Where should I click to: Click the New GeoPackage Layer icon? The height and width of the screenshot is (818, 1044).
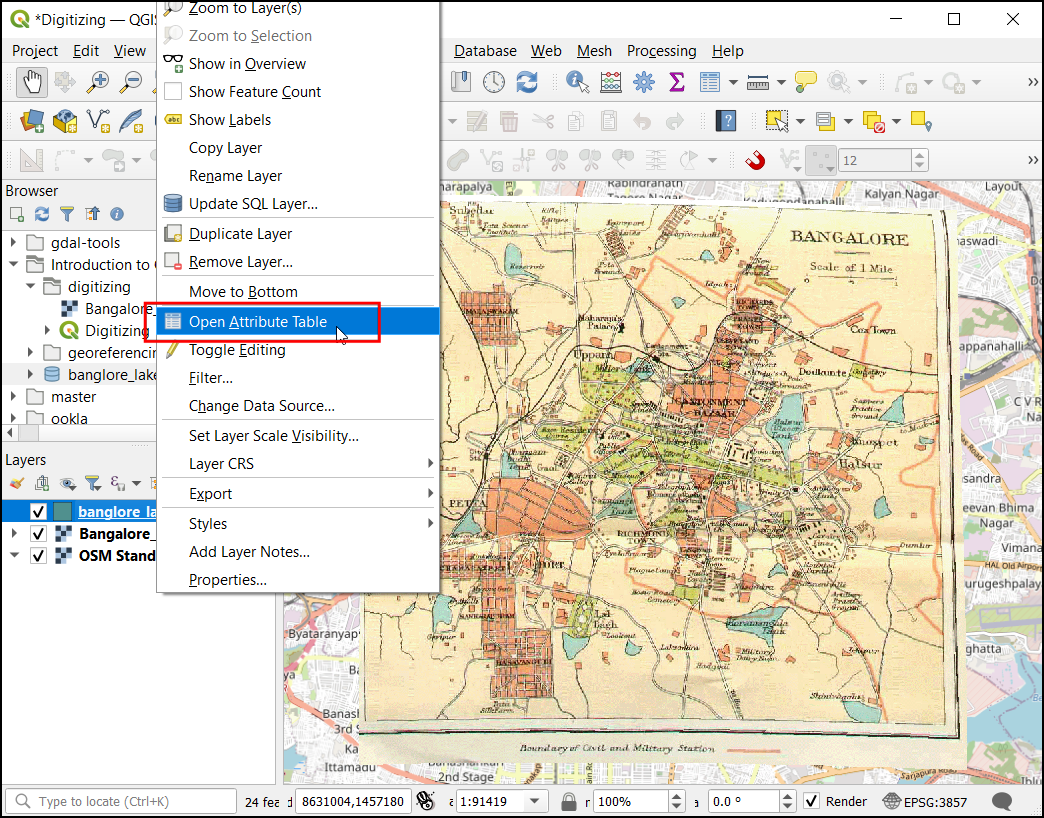point(65,121)
